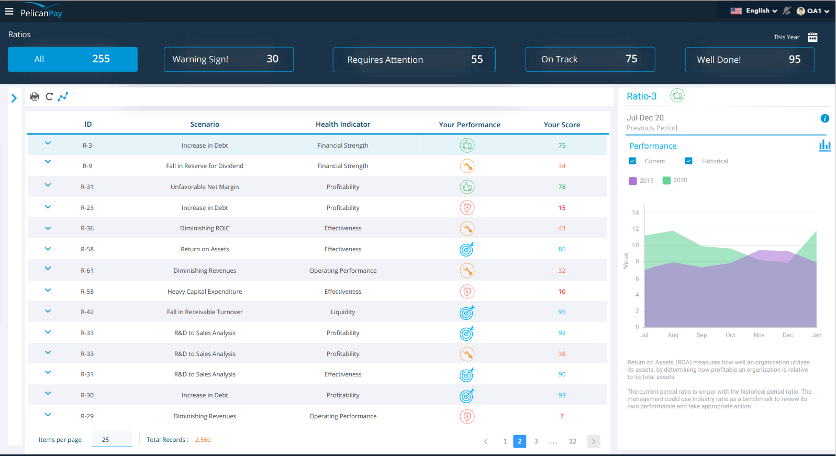Uncheck the Historical checkbox
The width and height of the screenshot is (836, 456).
tap(688, 161)
